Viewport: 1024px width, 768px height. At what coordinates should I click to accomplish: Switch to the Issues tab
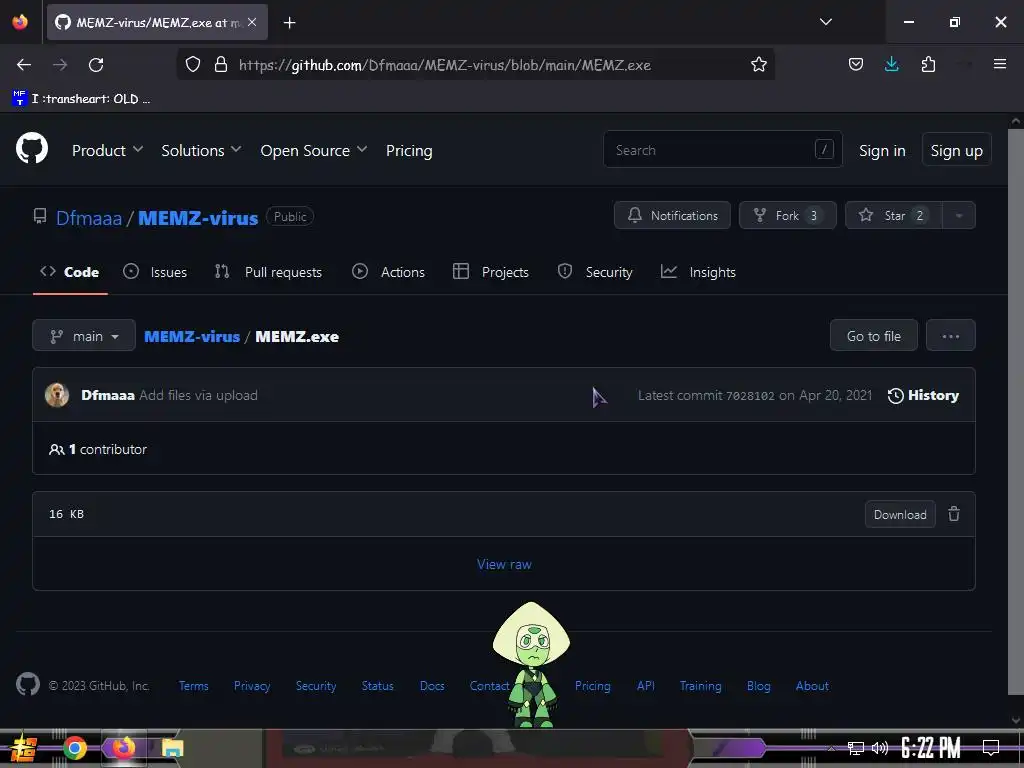coord(155,272)
